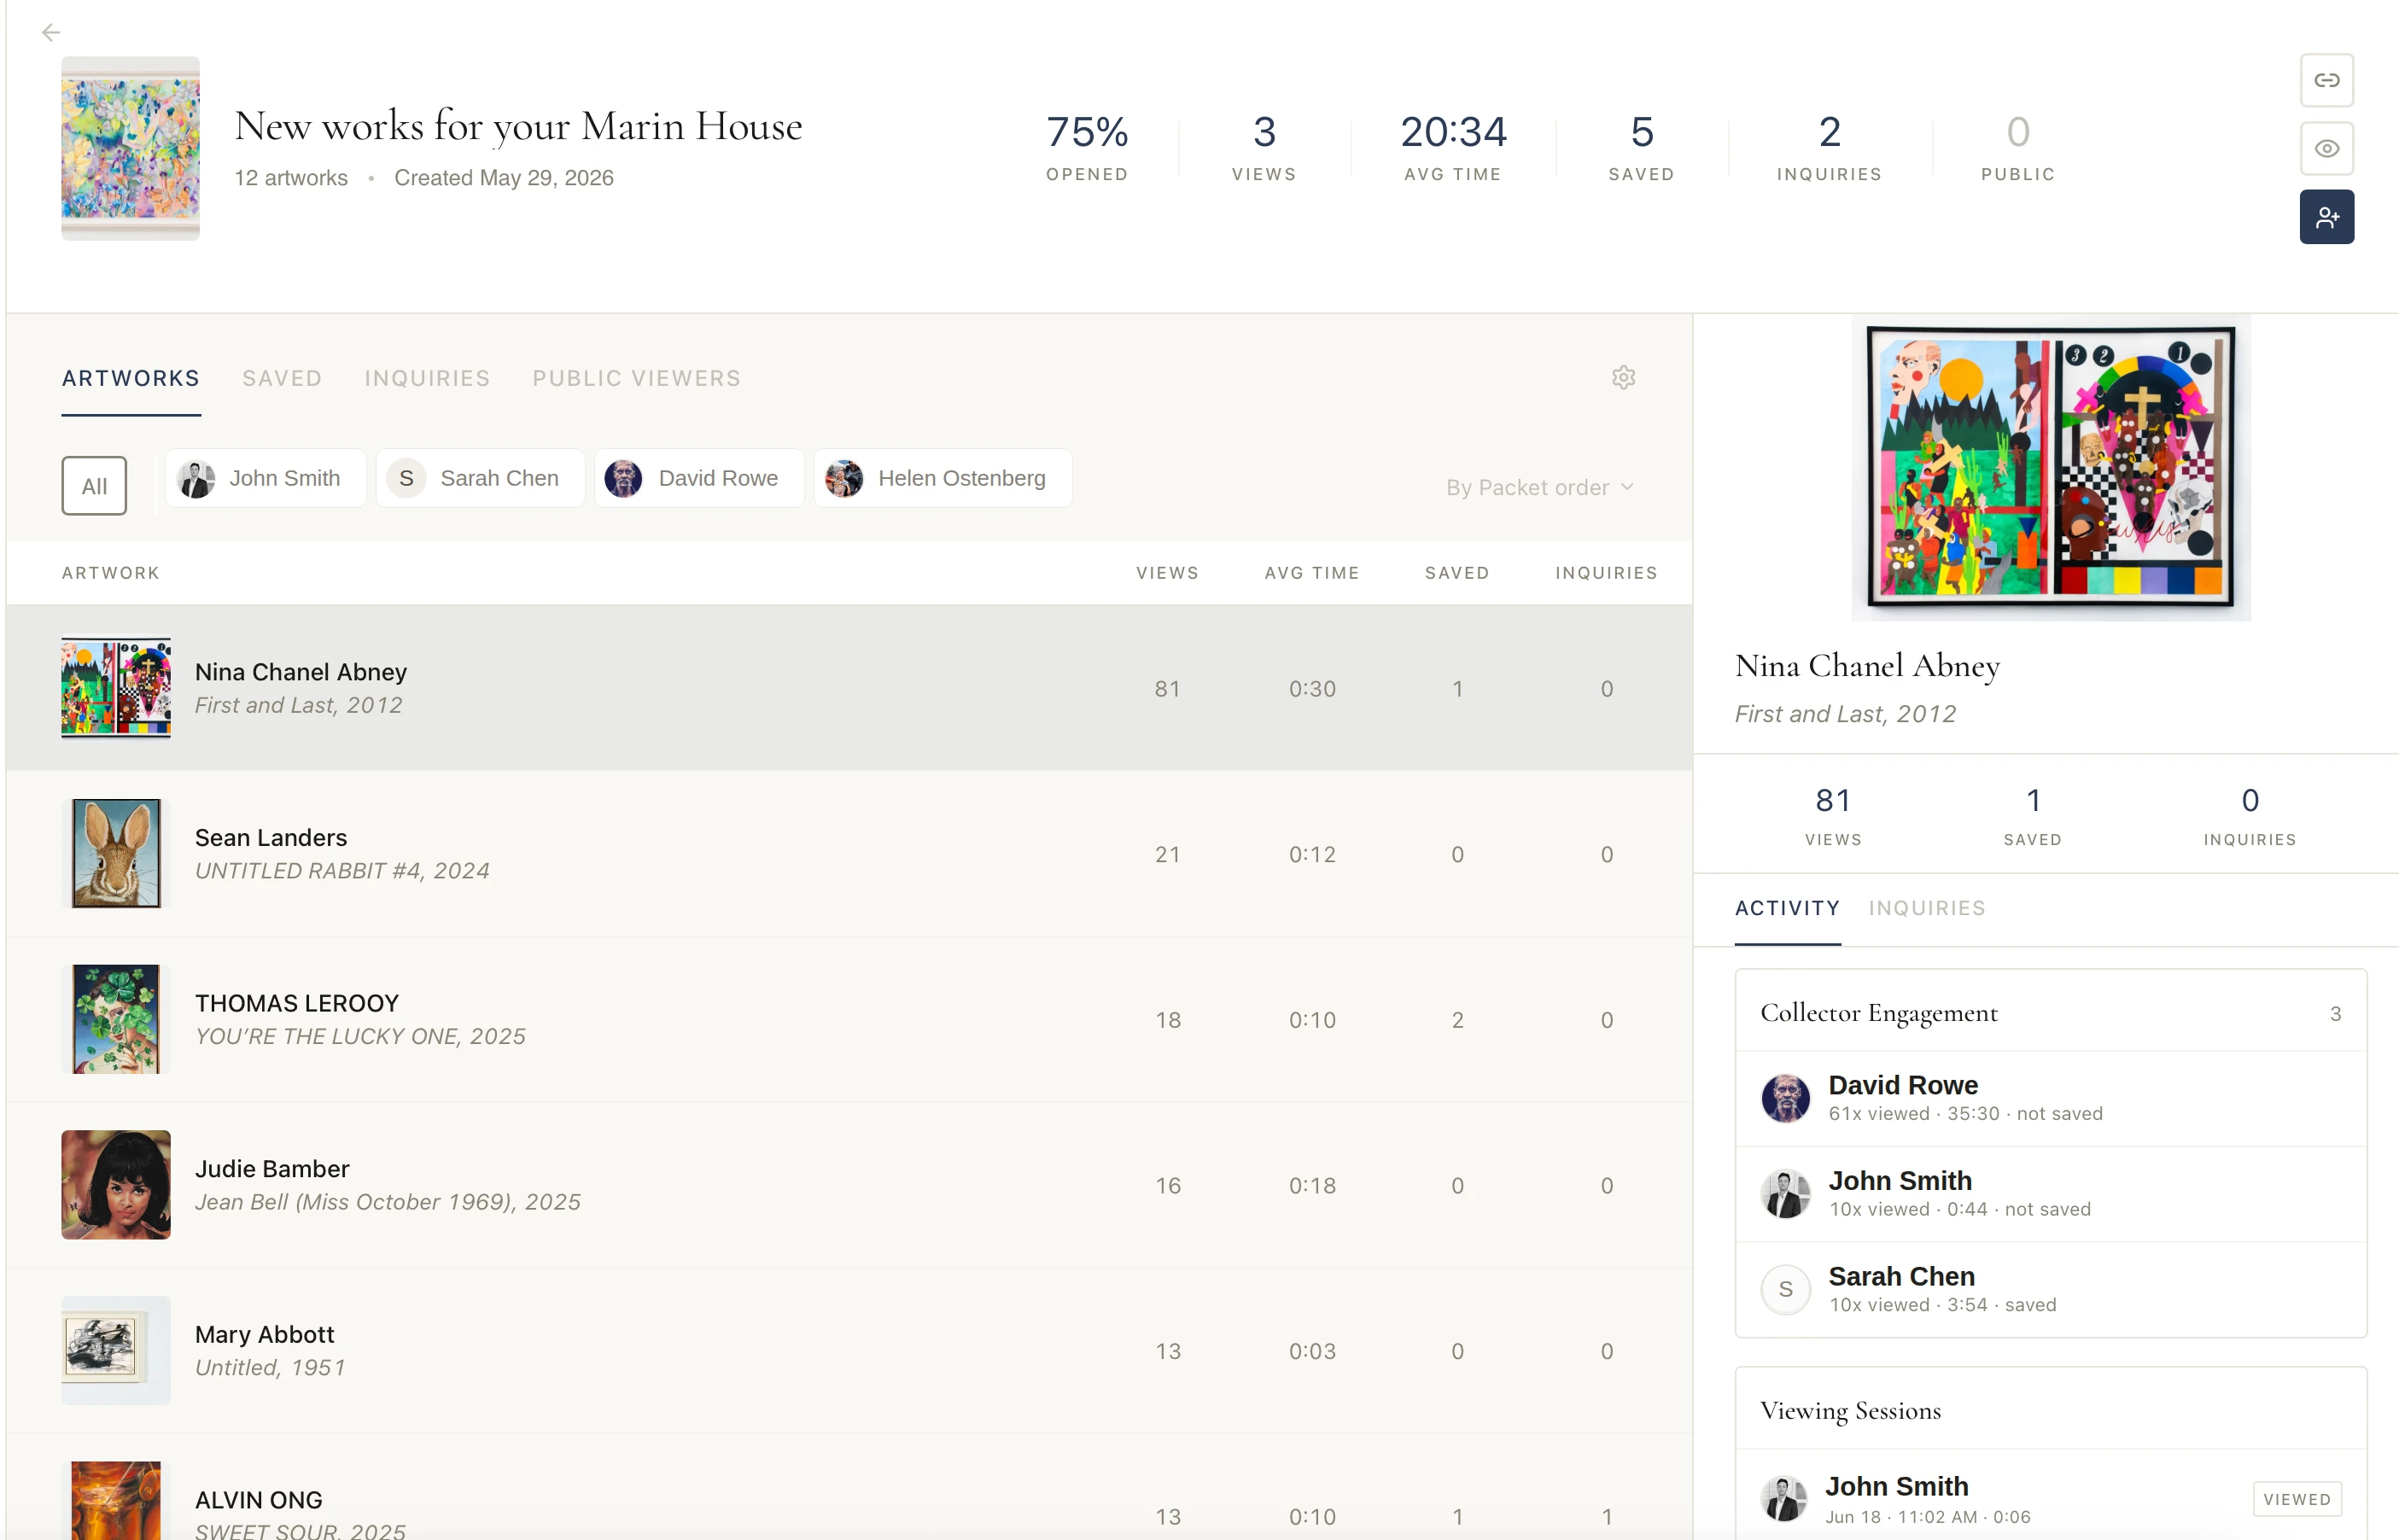
Task: Enlarge the Nina Chanel Abney detail image
Action: point(2050,468)
